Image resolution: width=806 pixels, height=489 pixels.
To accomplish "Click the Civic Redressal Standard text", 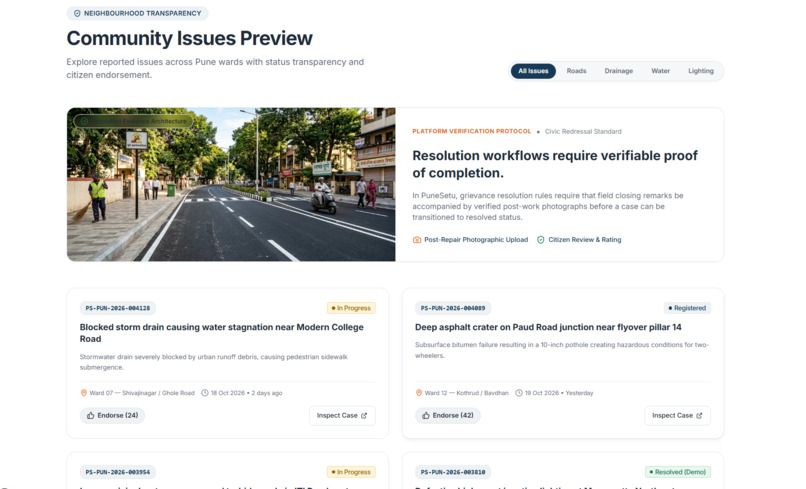I will coord(583,132).
